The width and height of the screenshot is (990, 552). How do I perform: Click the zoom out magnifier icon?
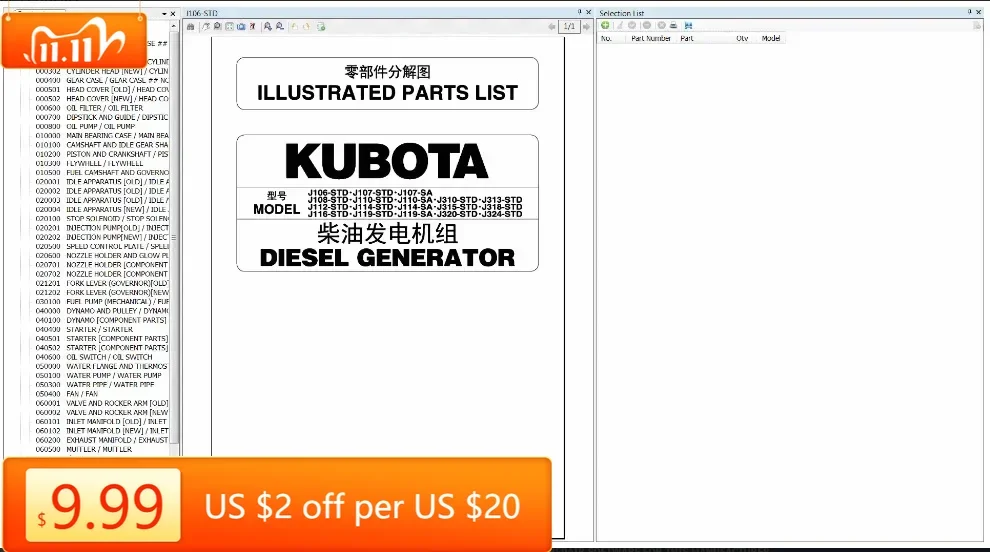pyautogui.click(x=280, y=27)
